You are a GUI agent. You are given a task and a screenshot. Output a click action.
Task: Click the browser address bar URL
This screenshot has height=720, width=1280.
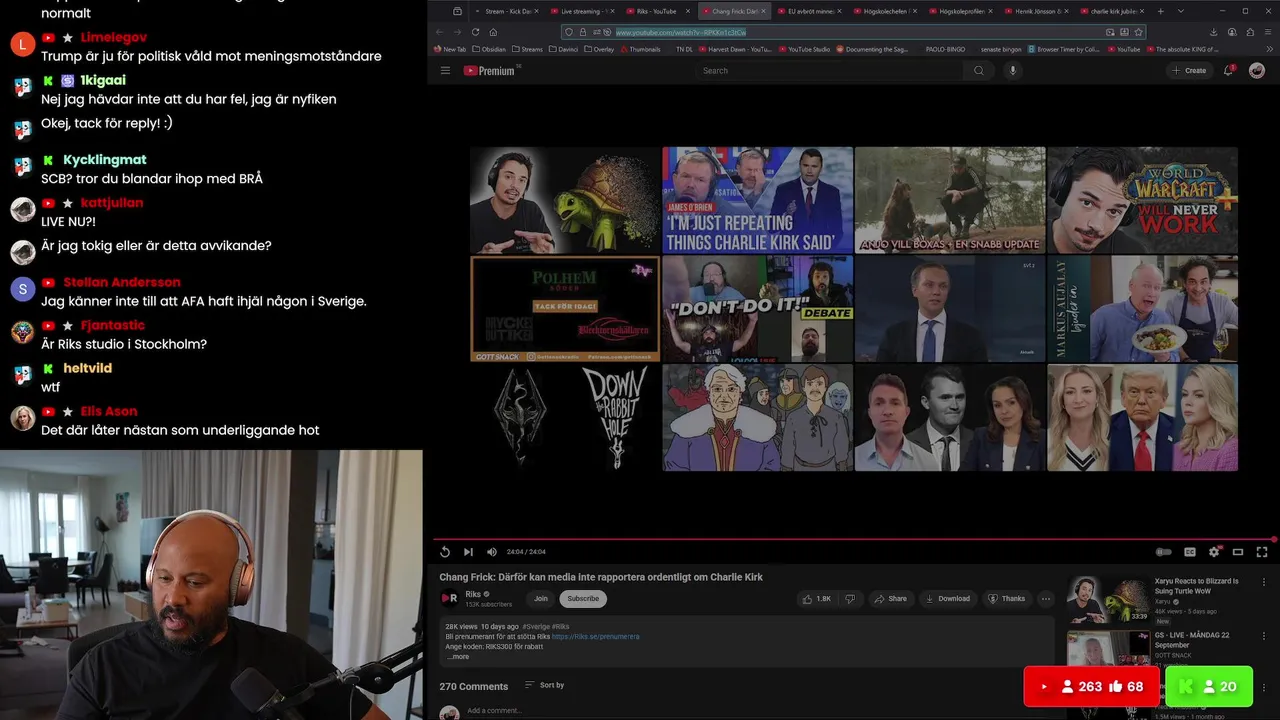click(680, 32)
